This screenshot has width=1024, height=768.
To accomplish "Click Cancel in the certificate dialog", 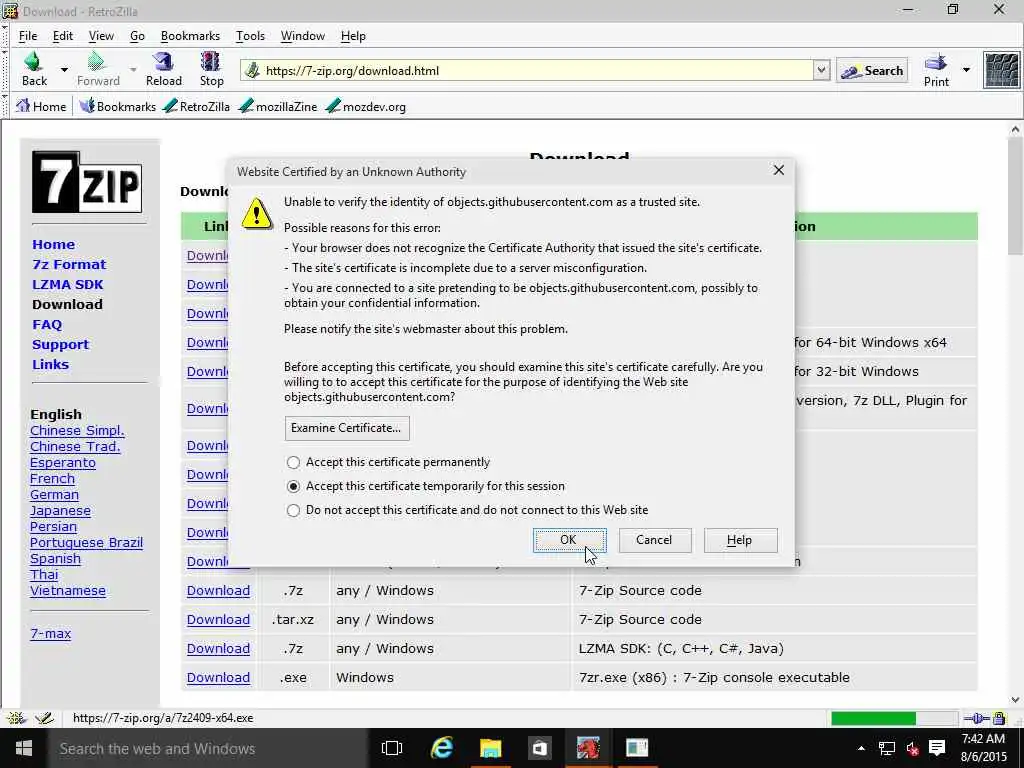I will (x=654, y=540).
